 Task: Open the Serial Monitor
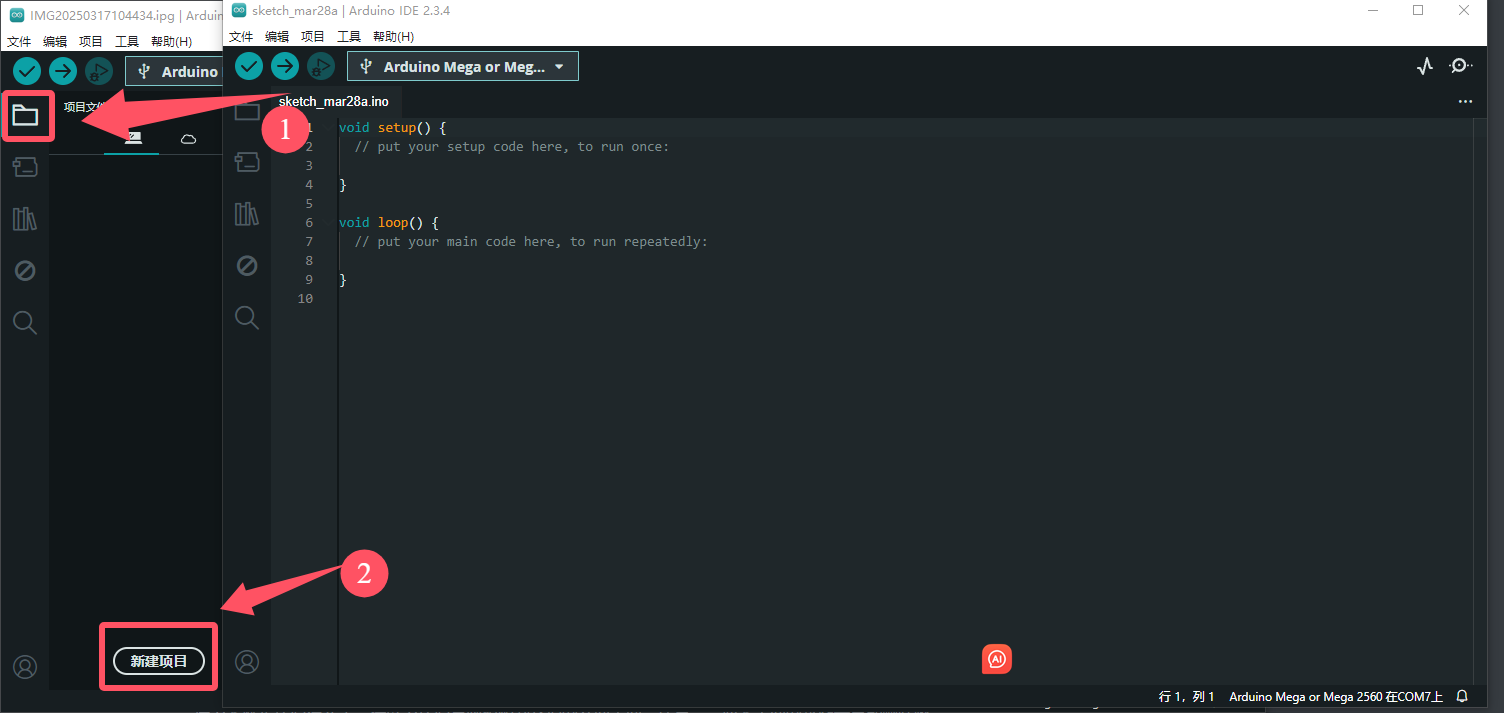tap(1461, 66)
